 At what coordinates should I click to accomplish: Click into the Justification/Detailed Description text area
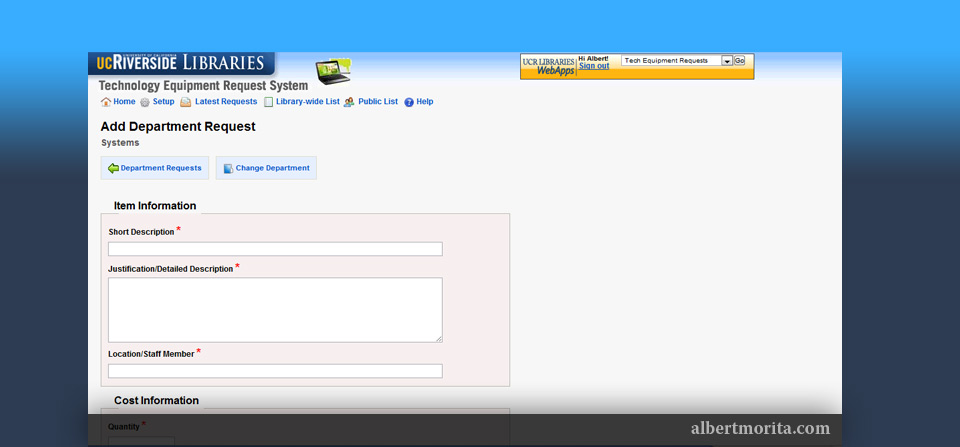[275, 310]
